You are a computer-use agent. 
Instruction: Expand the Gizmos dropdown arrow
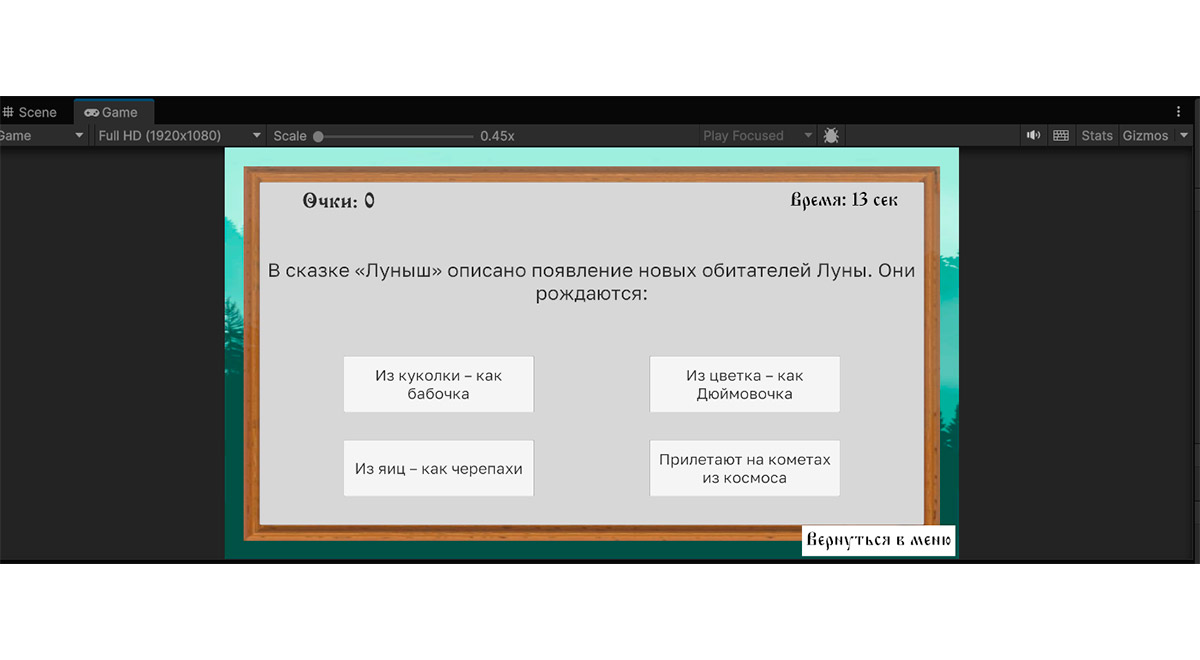point(1185,136)
